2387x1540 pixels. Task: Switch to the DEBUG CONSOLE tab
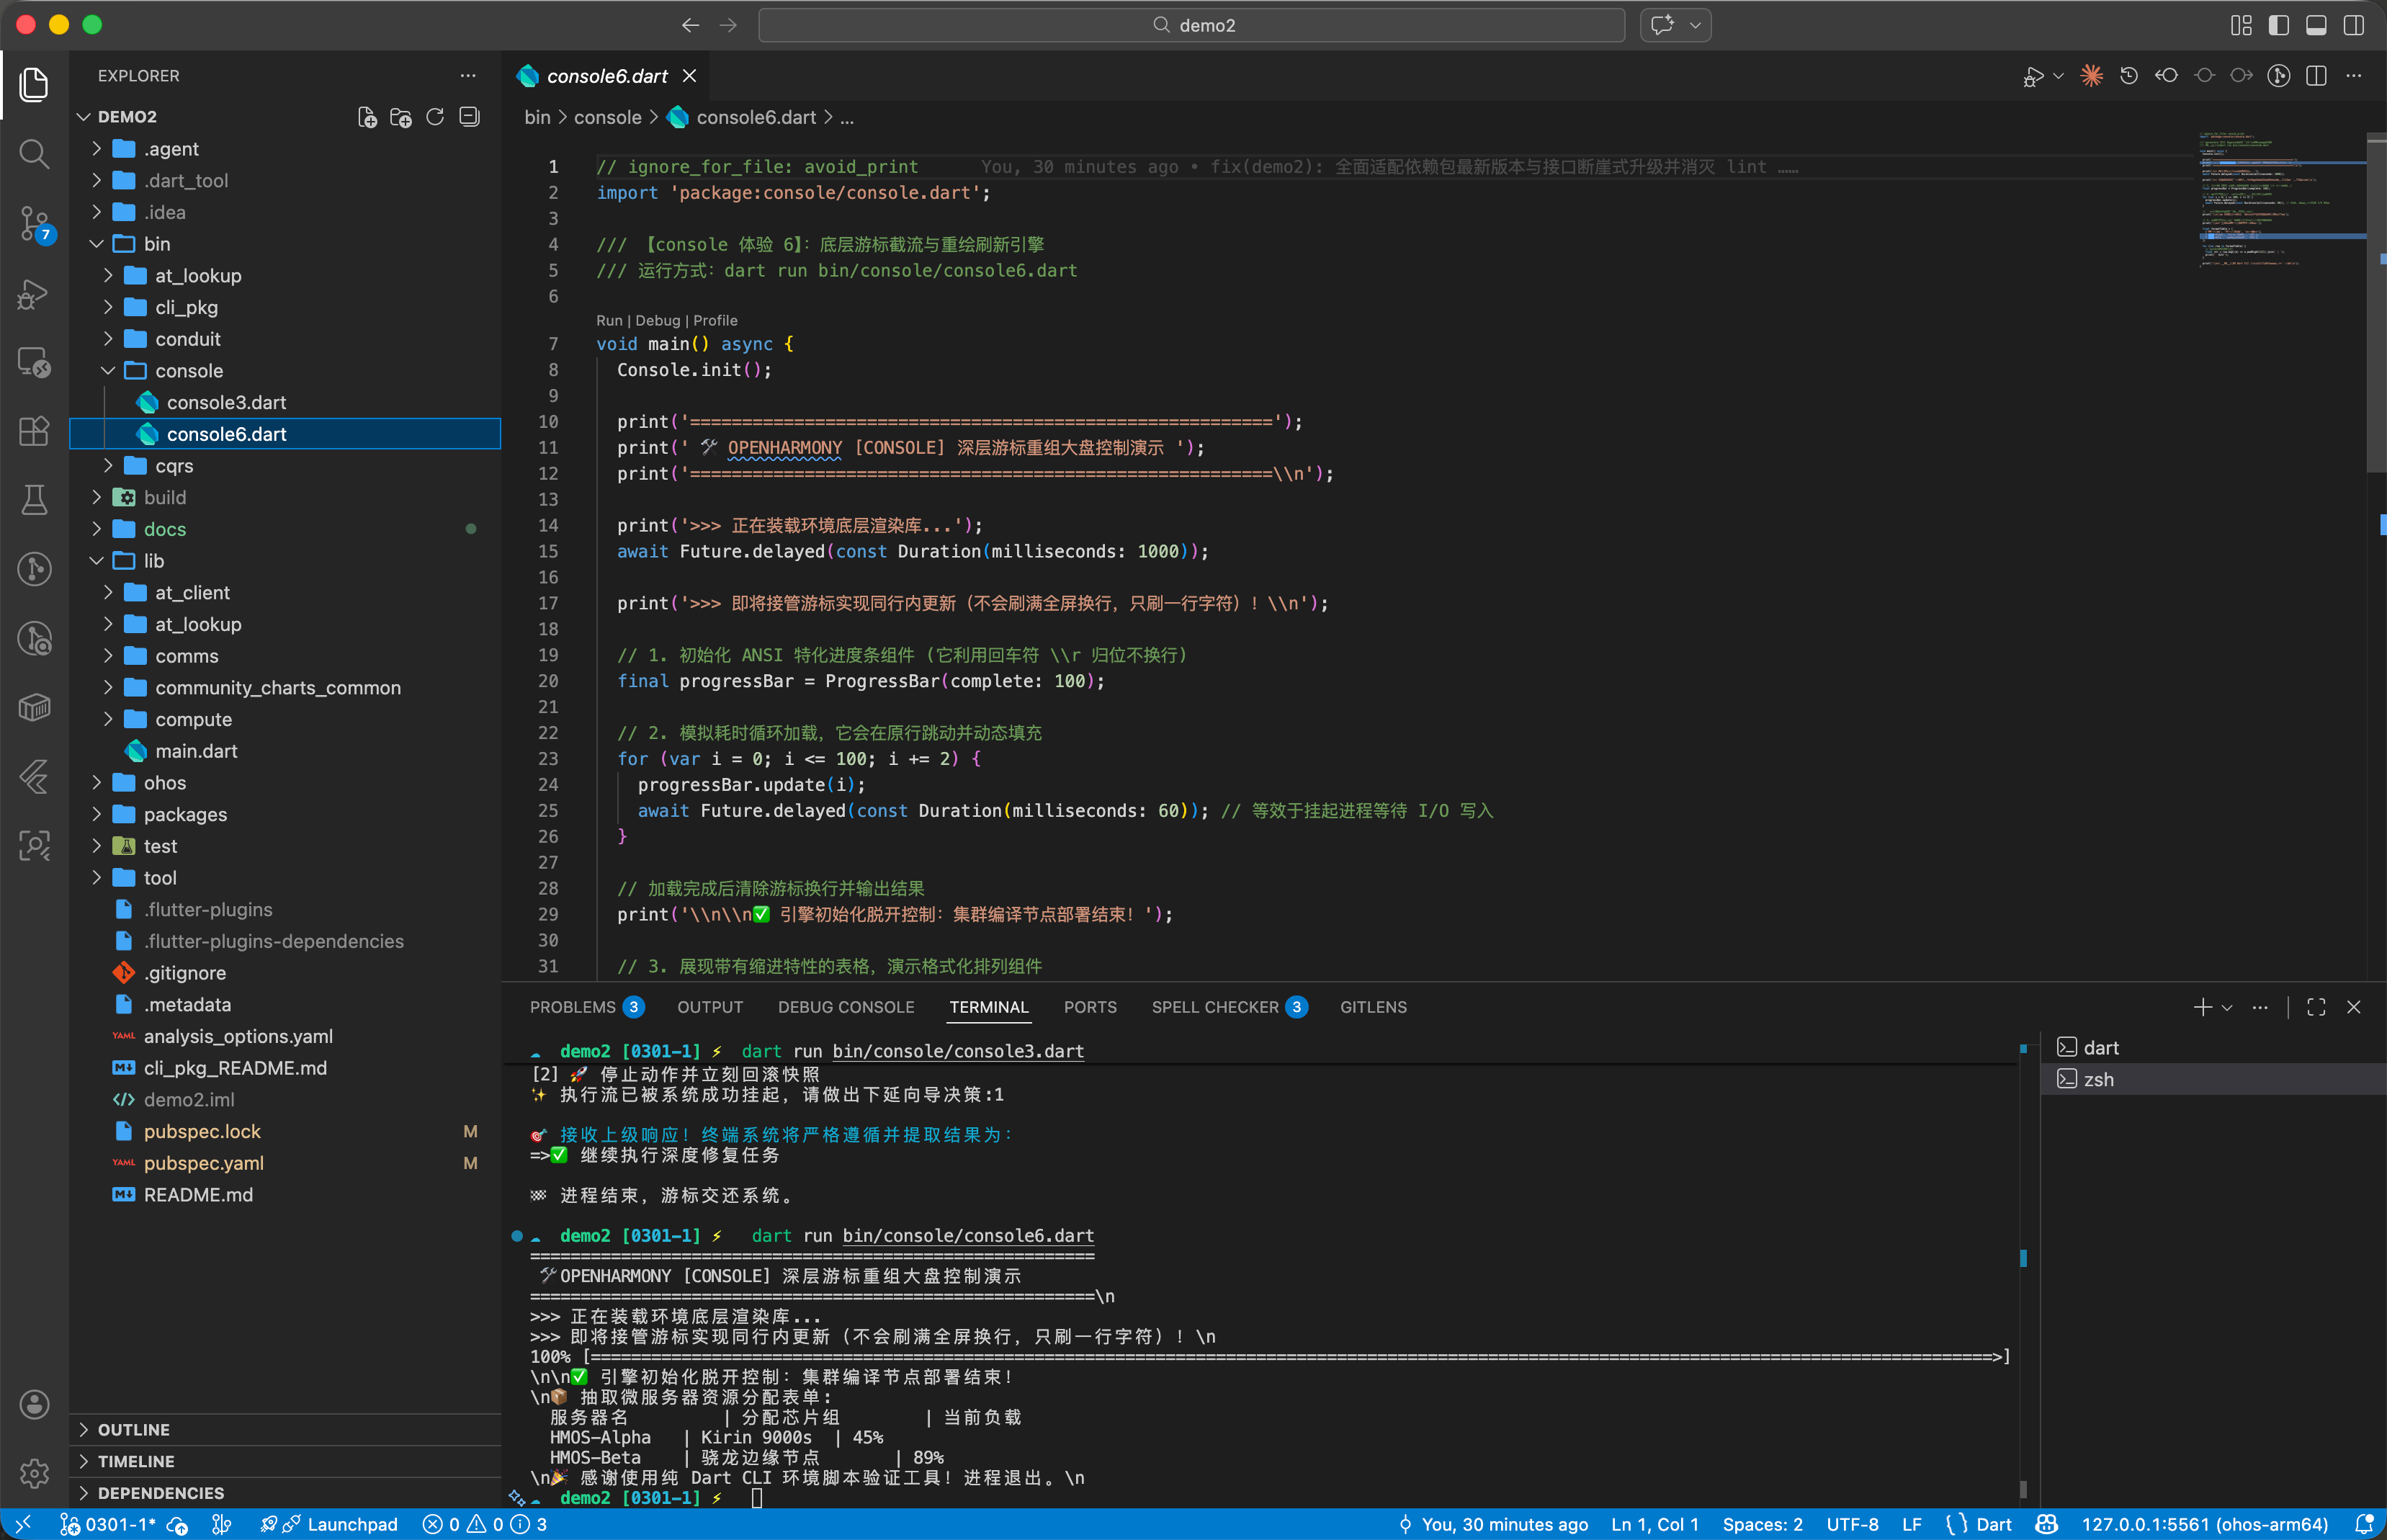845,1007
